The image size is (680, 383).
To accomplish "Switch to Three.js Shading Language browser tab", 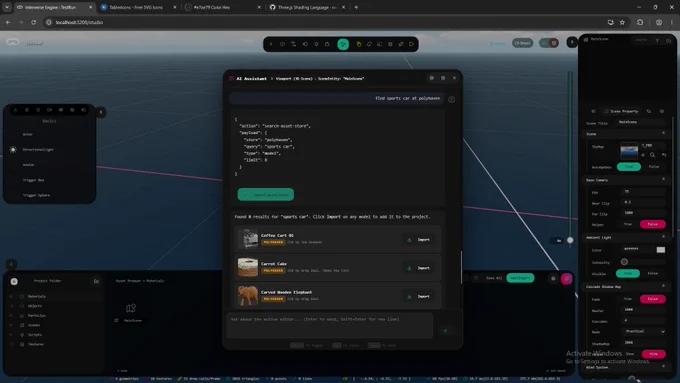I will click(x=307, y=7).
